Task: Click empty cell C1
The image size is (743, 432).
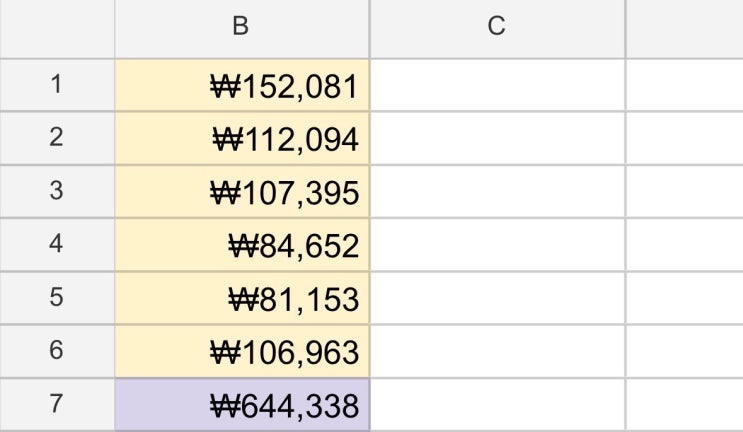Action: tap(496, 86)
